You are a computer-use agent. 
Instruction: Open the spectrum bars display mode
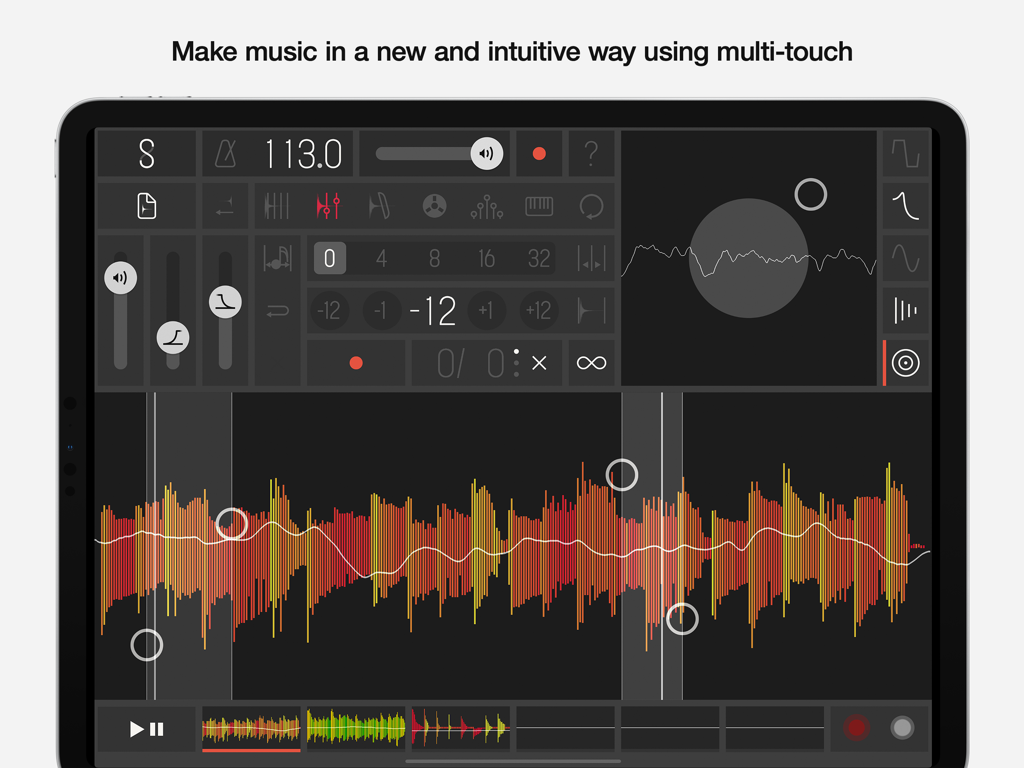click(906, 310)
